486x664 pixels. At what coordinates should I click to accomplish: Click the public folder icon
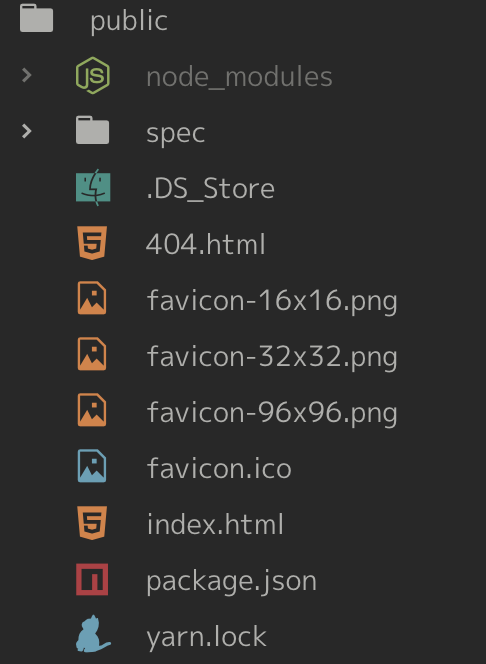click(x=36, y=18)
